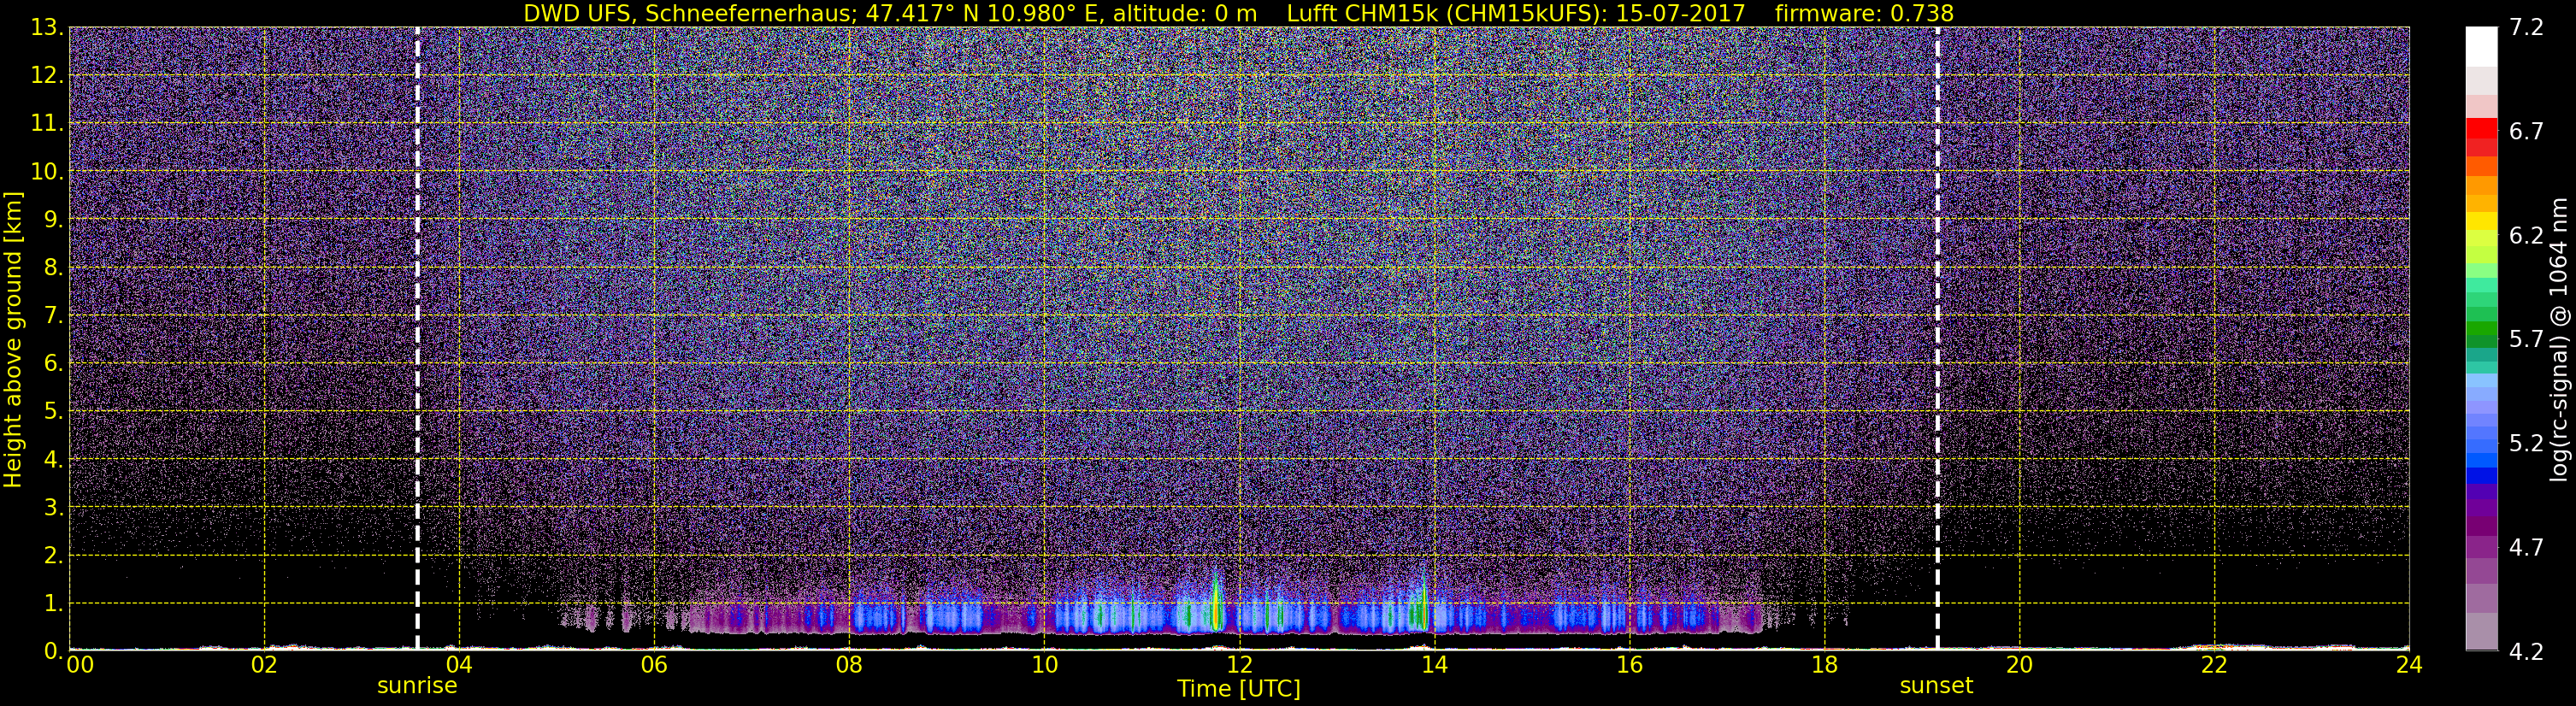
Task: Click the time tick '06'
Action: 653,665
